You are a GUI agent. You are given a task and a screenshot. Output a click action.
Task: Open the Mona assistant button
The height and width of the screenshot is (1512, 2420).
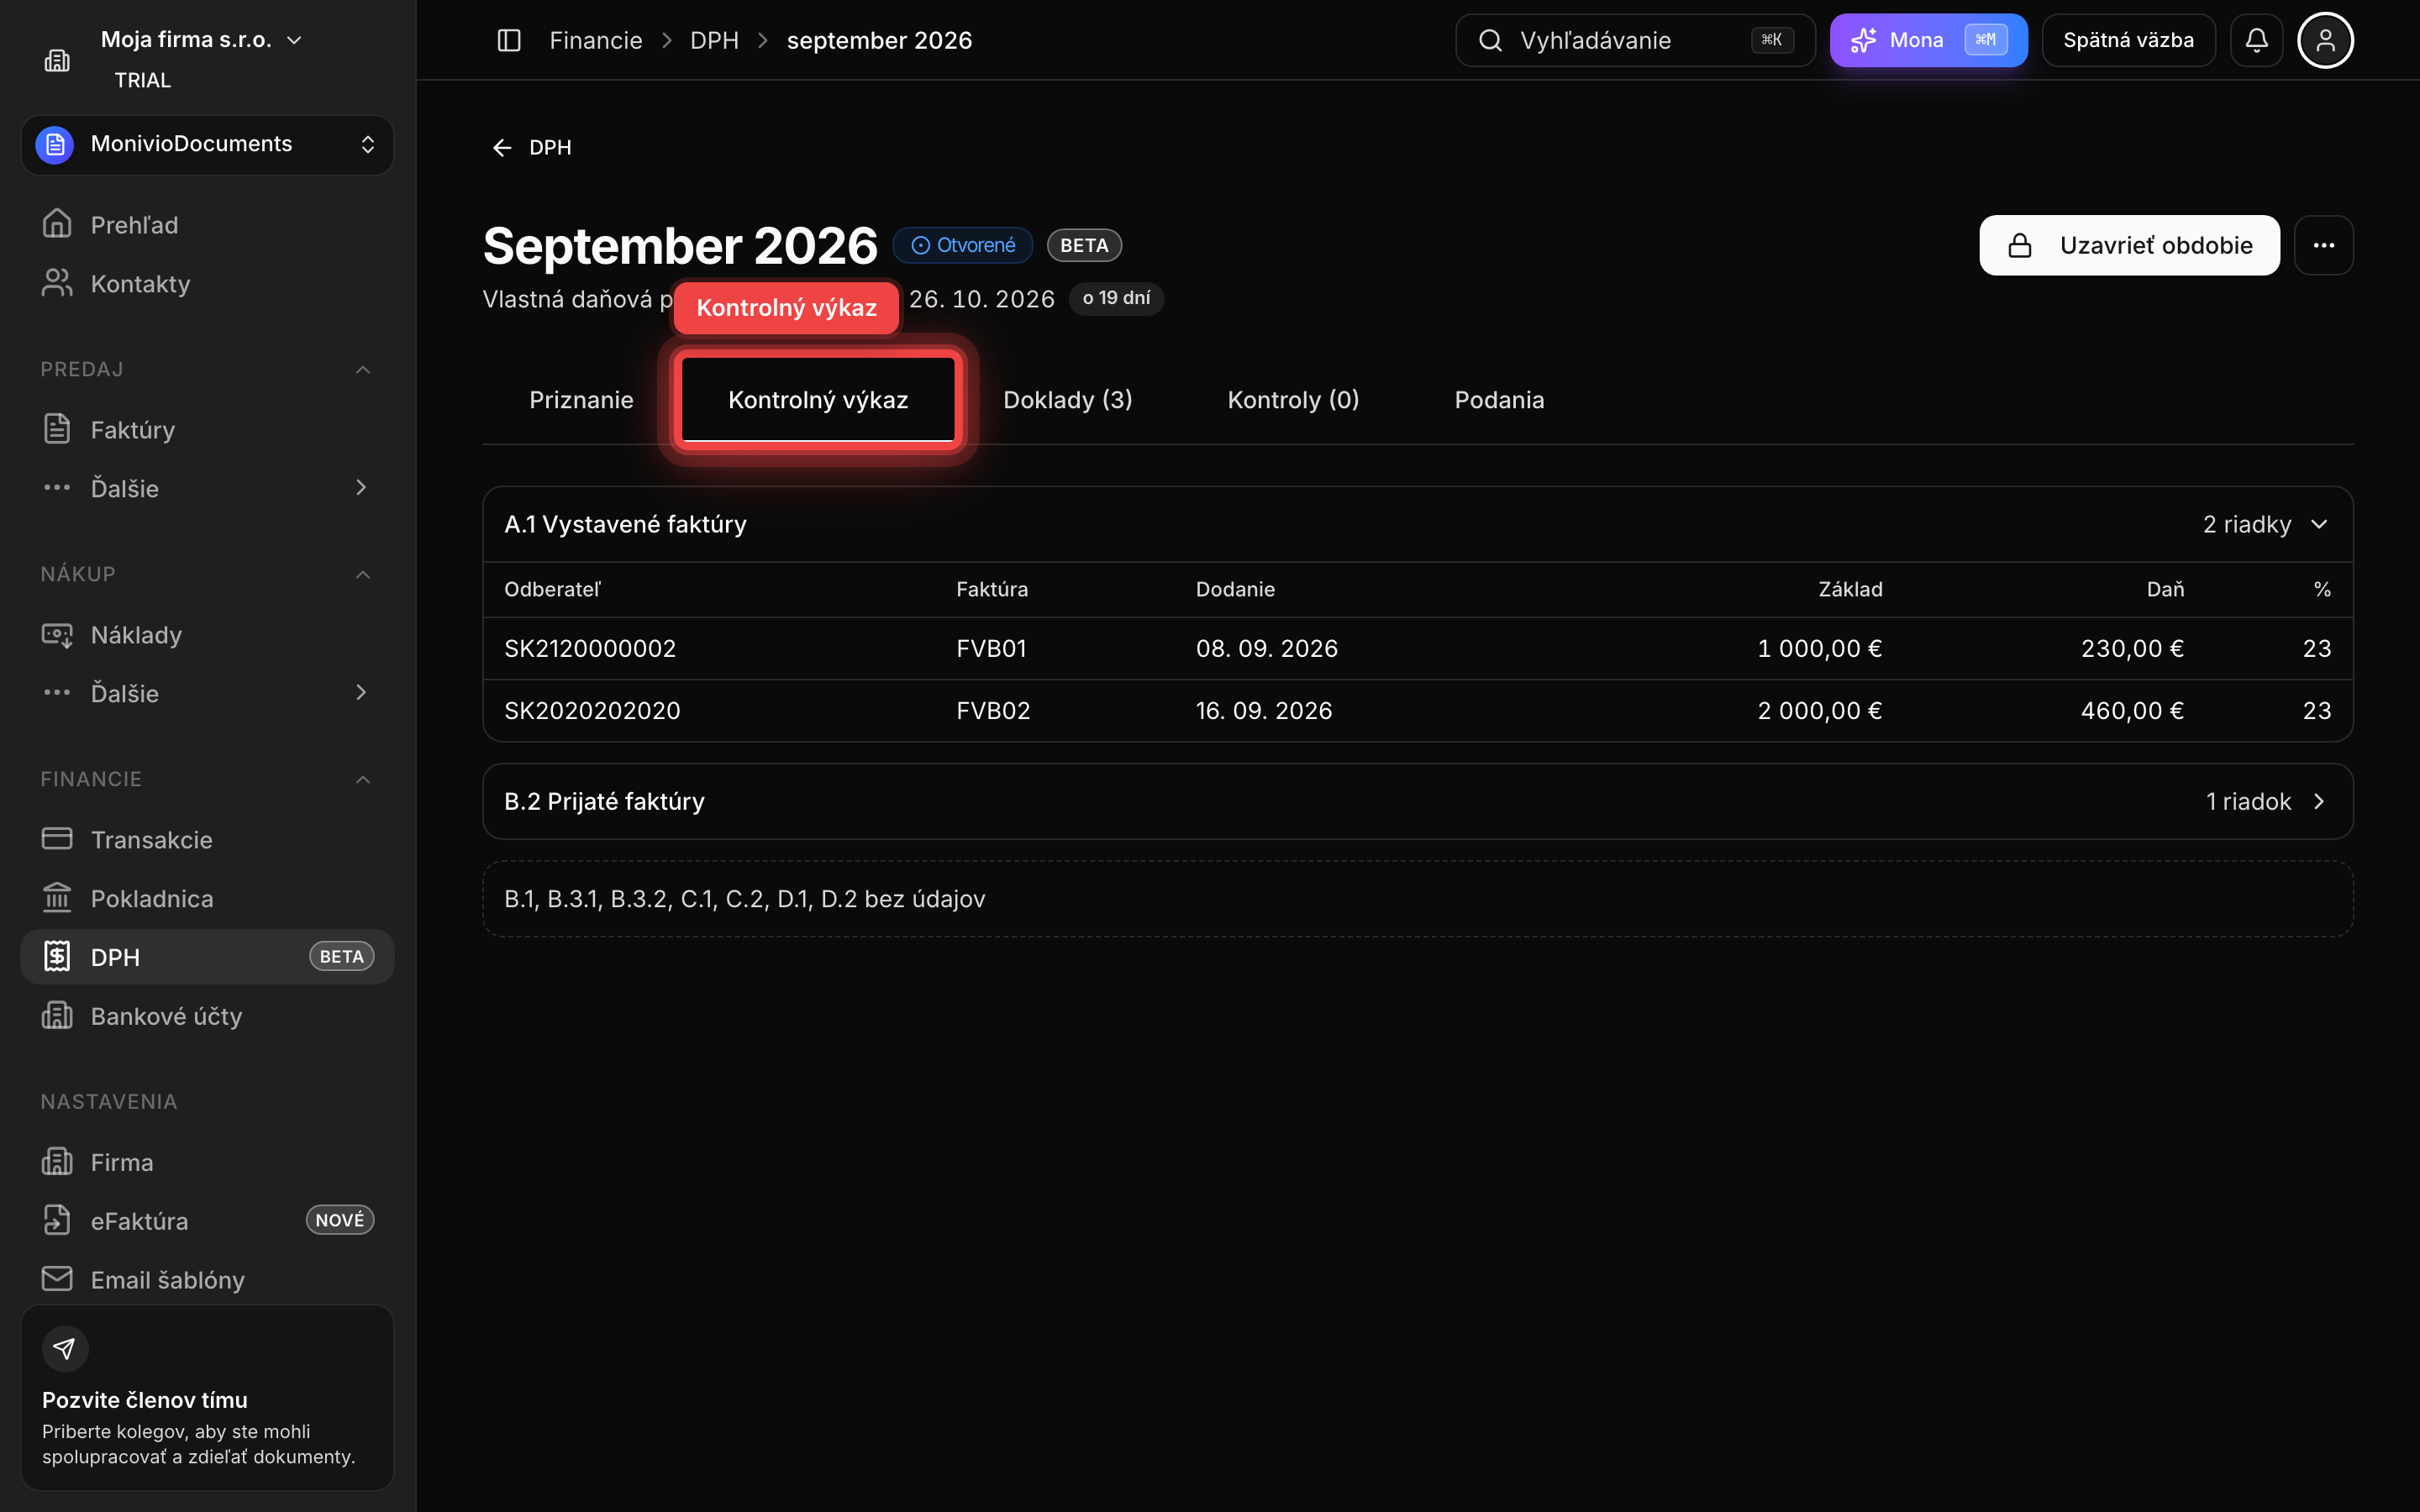pyautogui.click(x=1928, y=40)
